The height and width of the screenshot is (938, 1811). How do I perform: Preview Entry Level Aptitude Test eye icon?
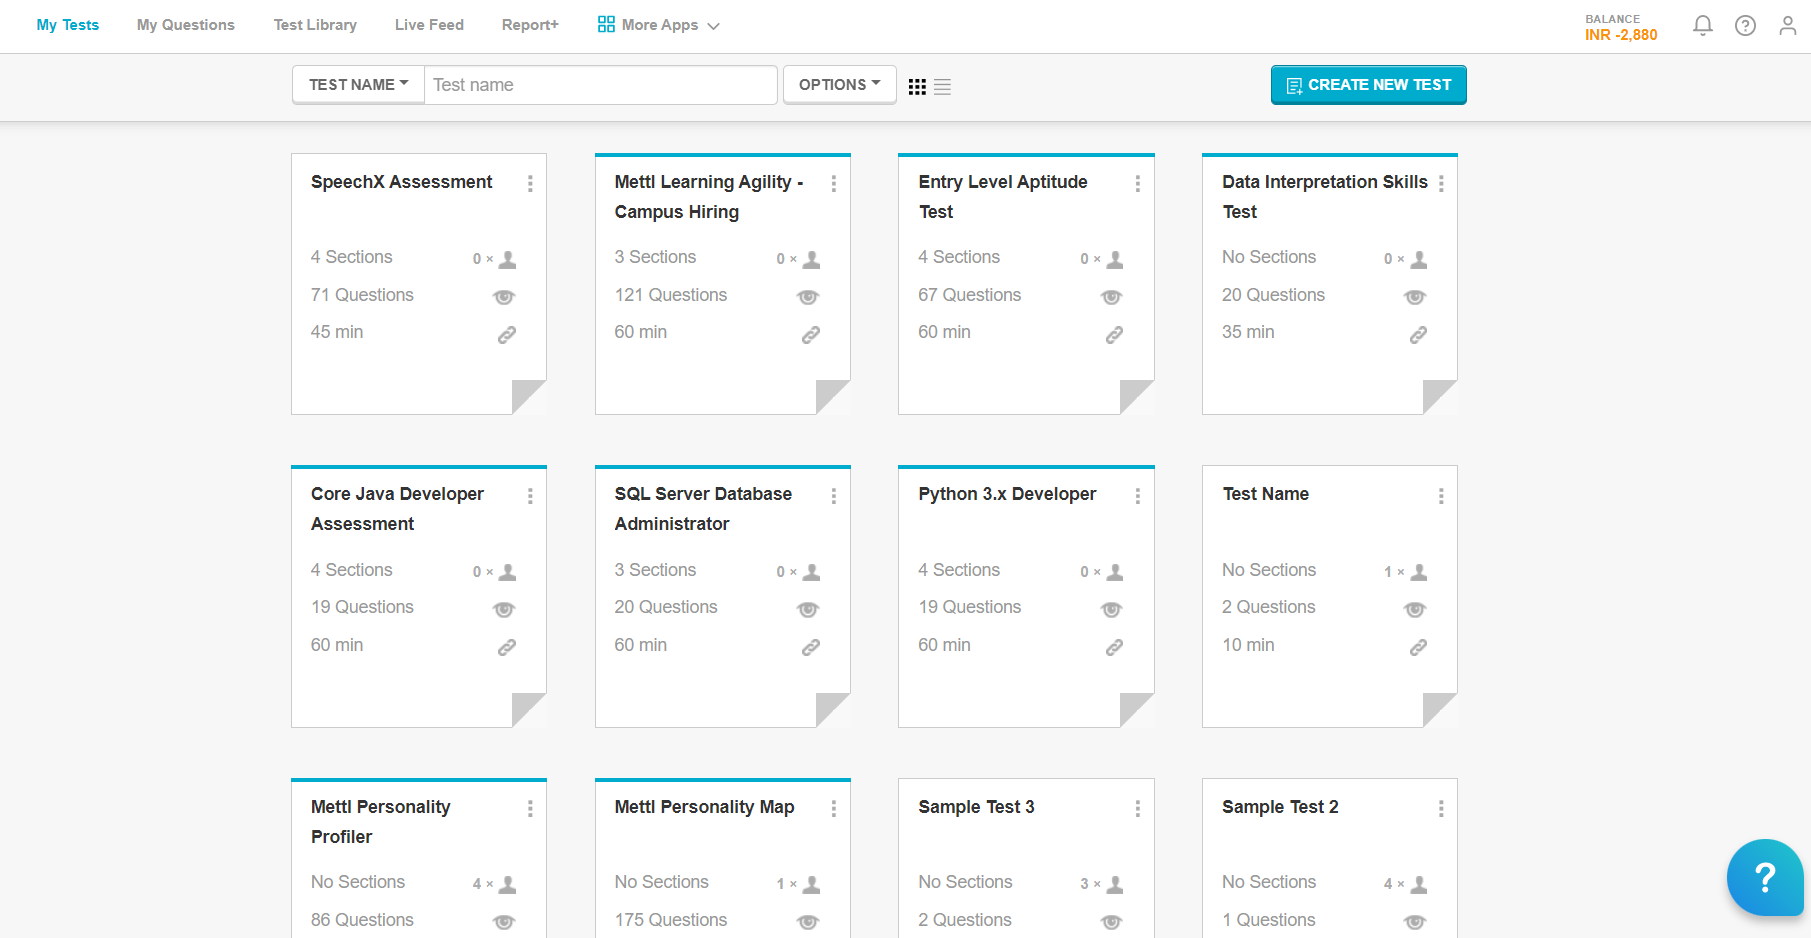coord(1111,297)
